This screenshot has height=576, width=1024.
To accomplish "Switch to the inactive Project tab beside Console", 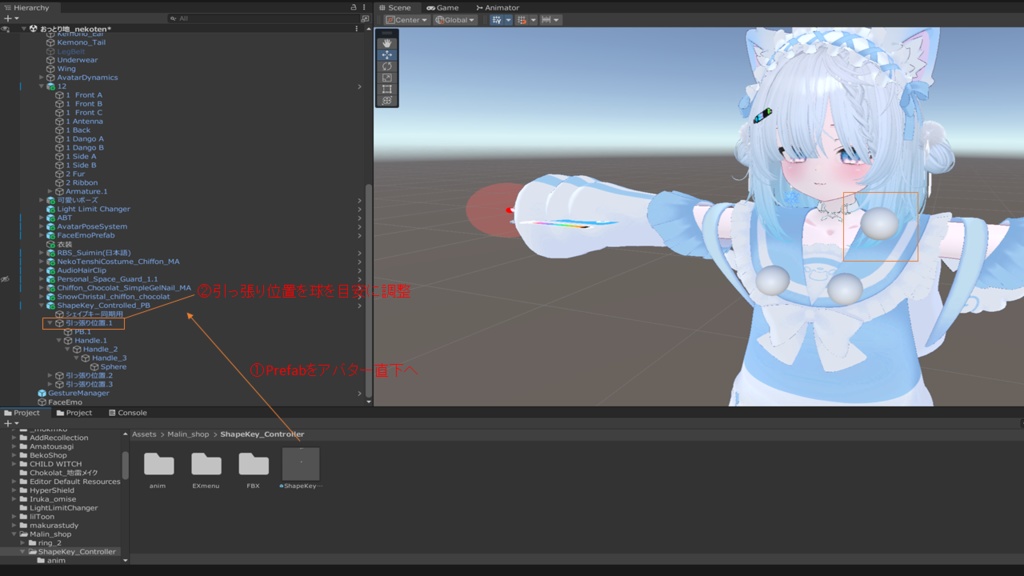I will (74, 413).
